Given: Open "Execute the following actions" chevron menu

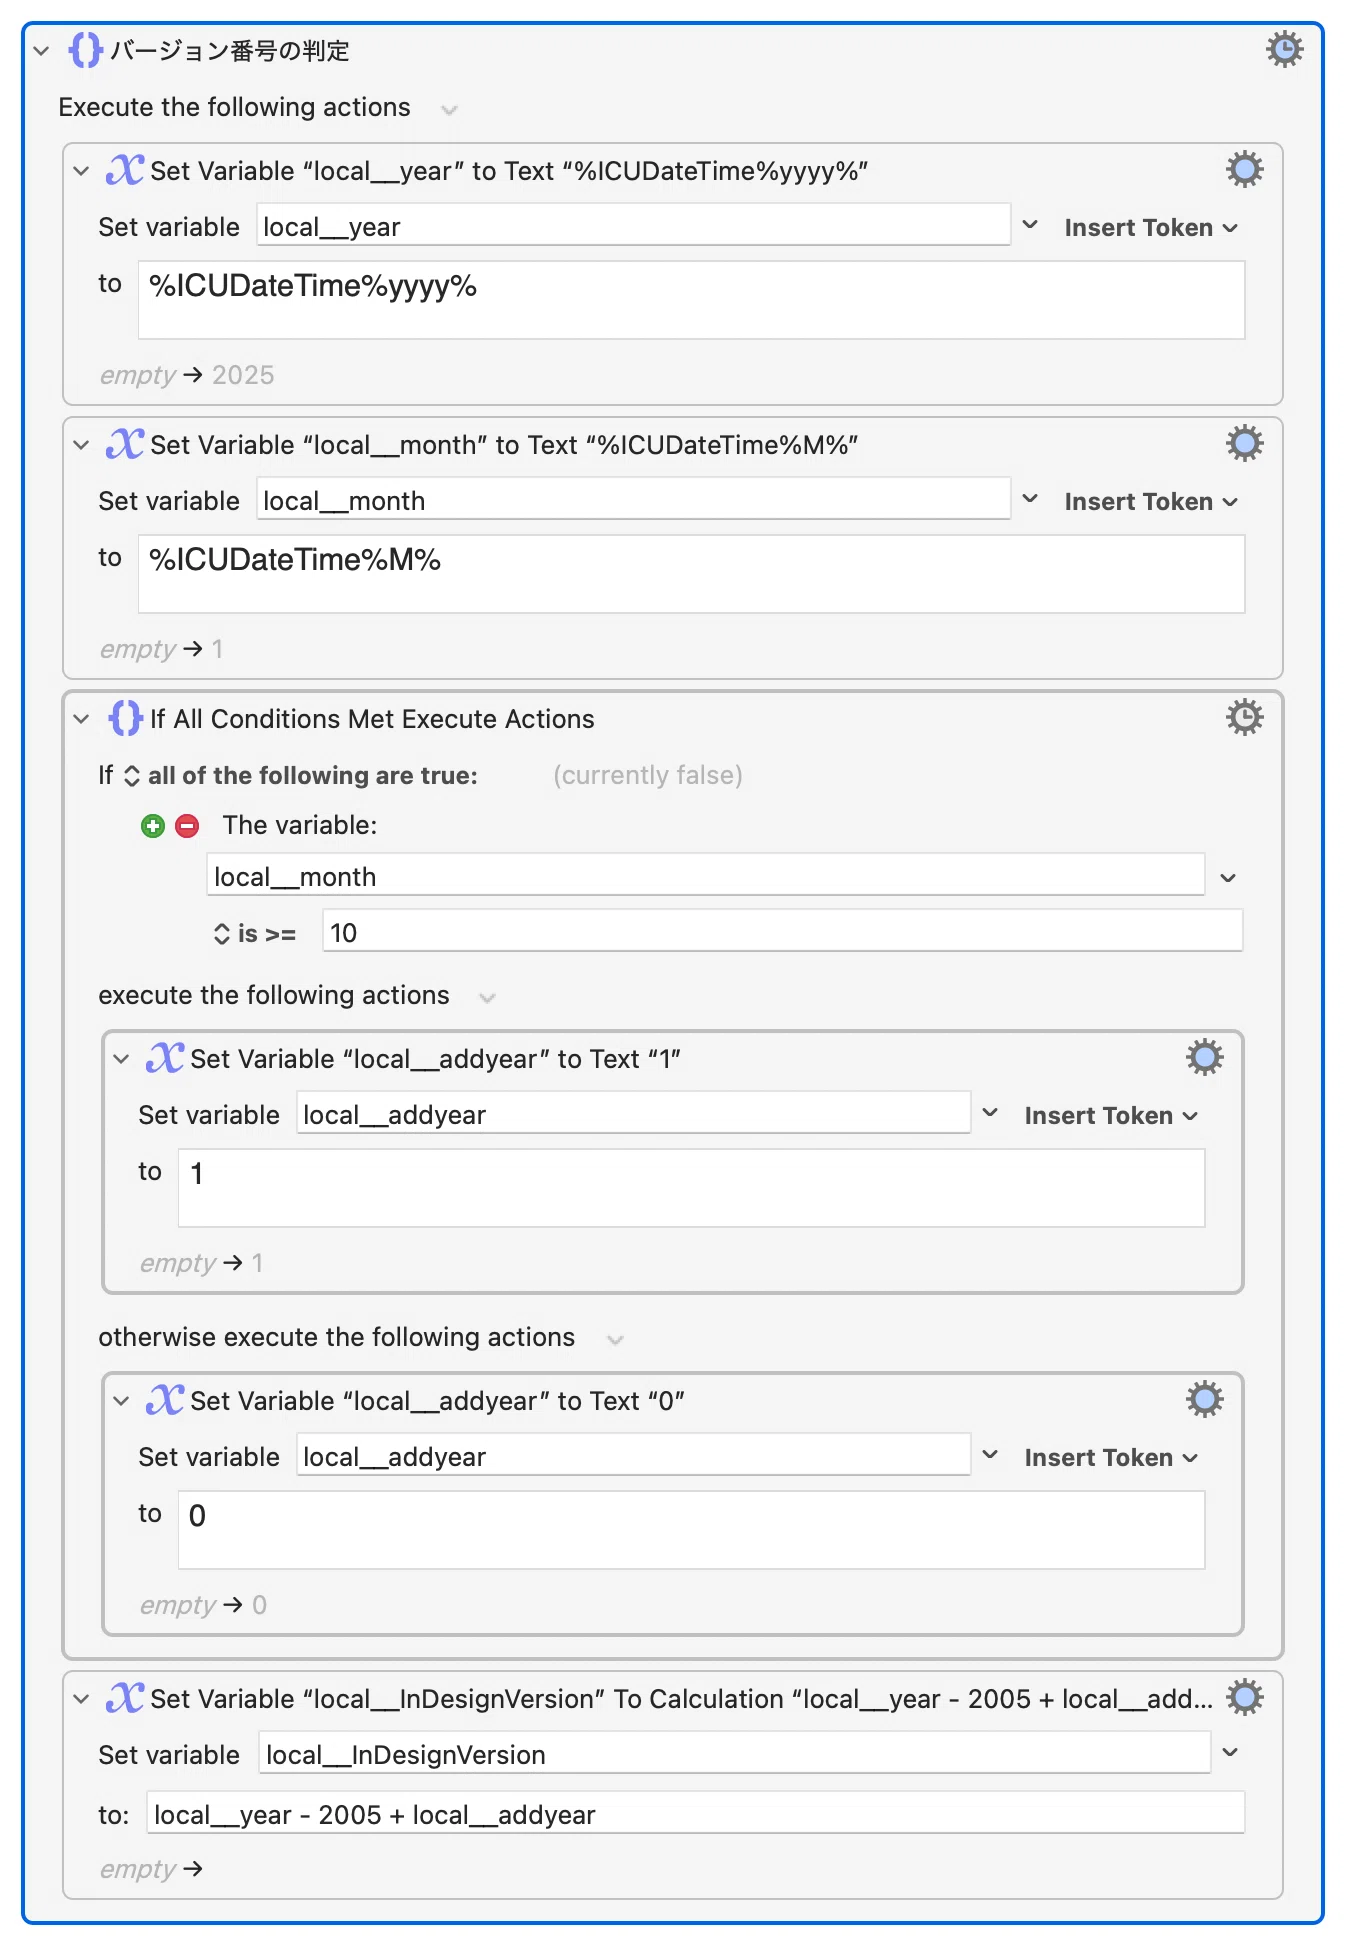Looking at the screenshot, I should point(450,109).
